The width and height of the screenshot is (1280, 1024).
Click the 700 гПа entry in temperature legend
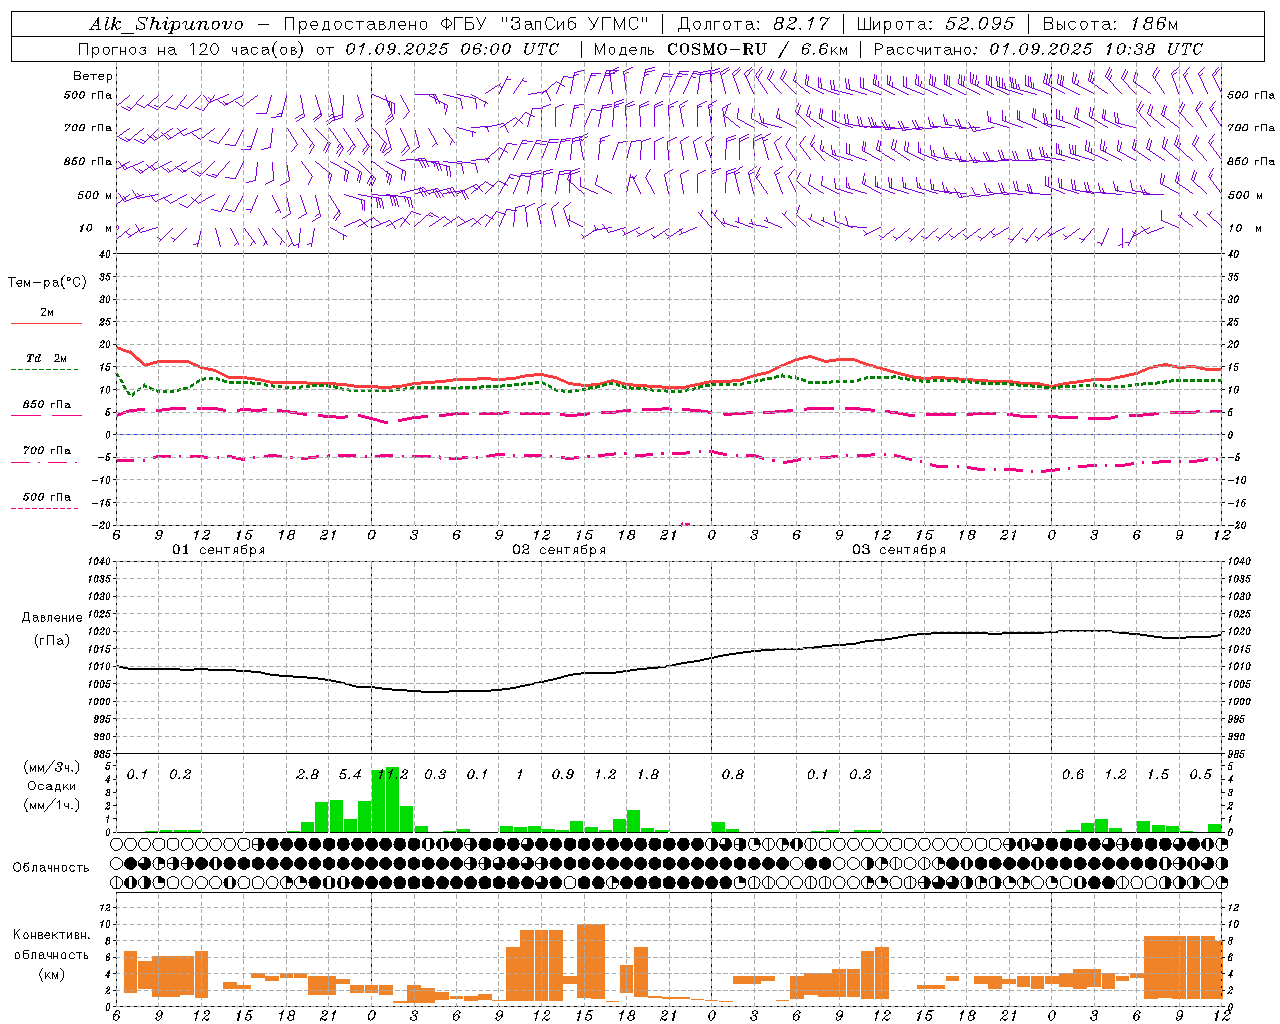pos(47,451)
